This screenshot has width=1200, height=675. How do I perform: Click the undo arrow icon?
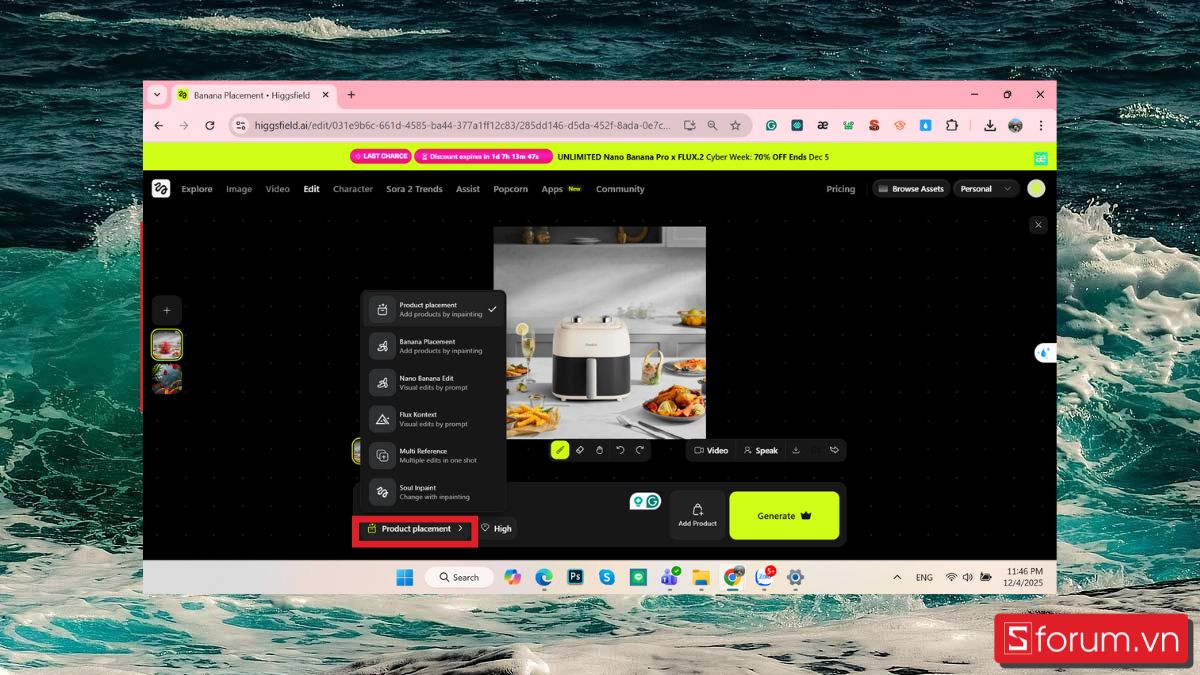pos(620,450)
